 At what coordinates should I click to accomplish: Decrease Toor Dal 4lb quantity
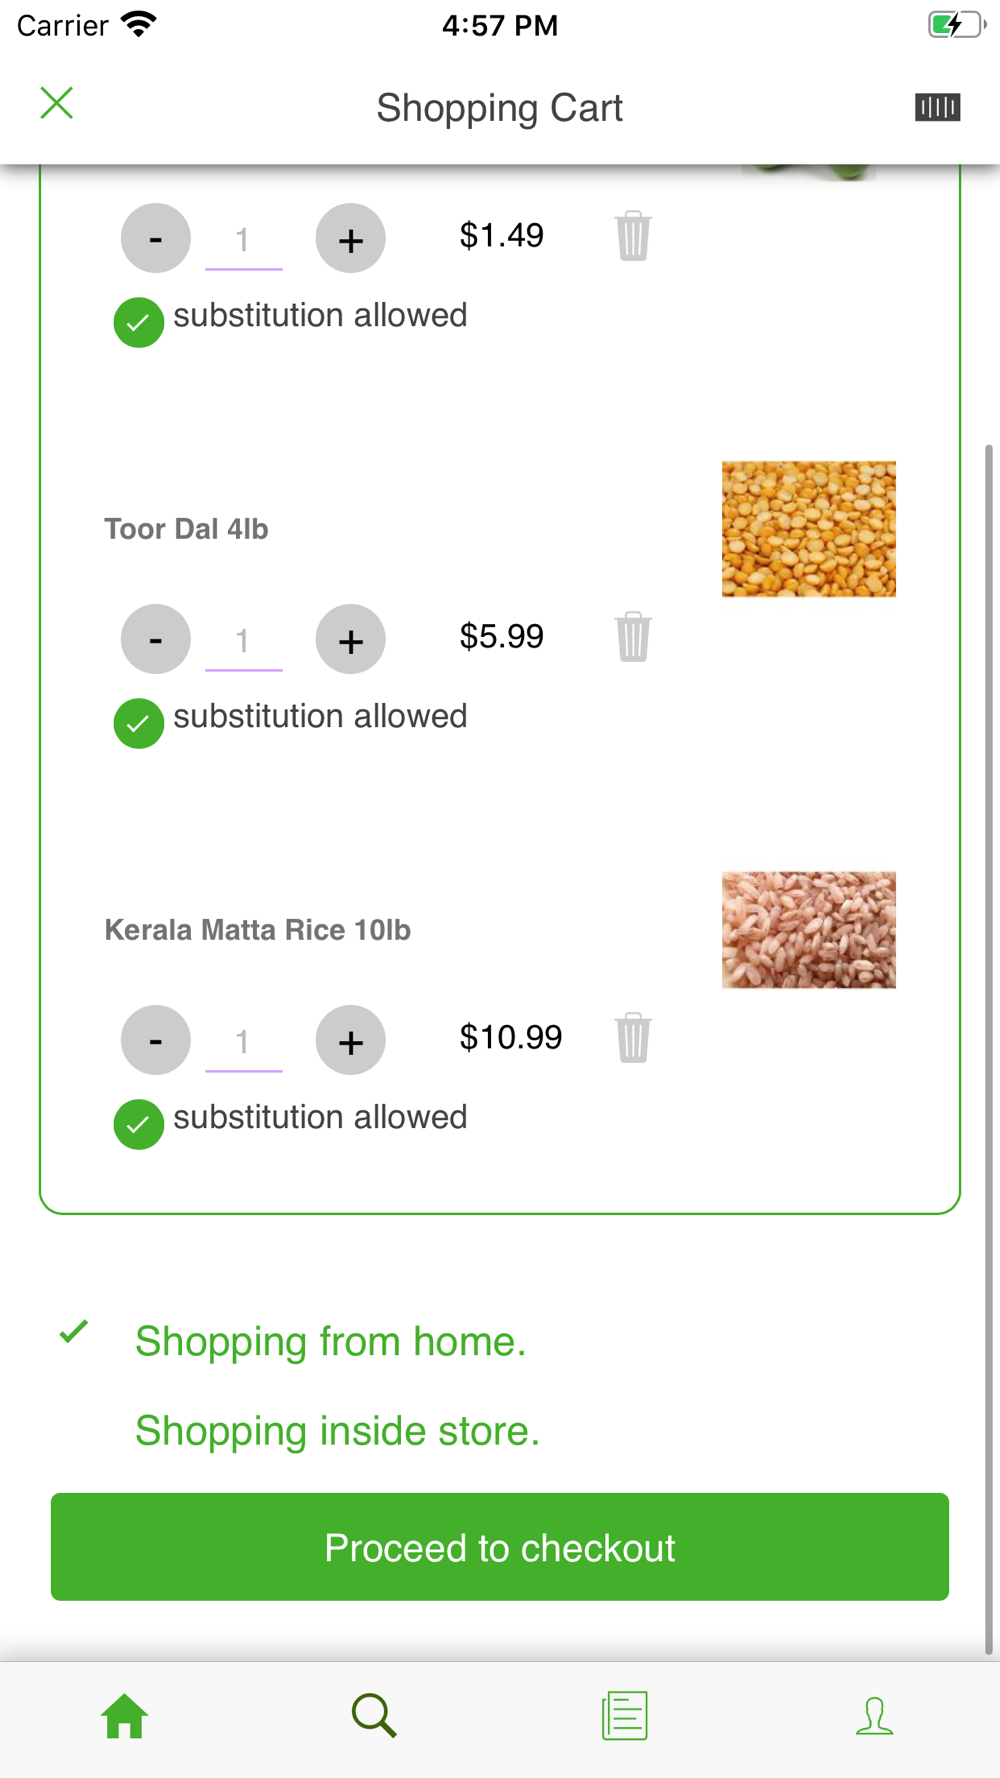click(156, 640)
